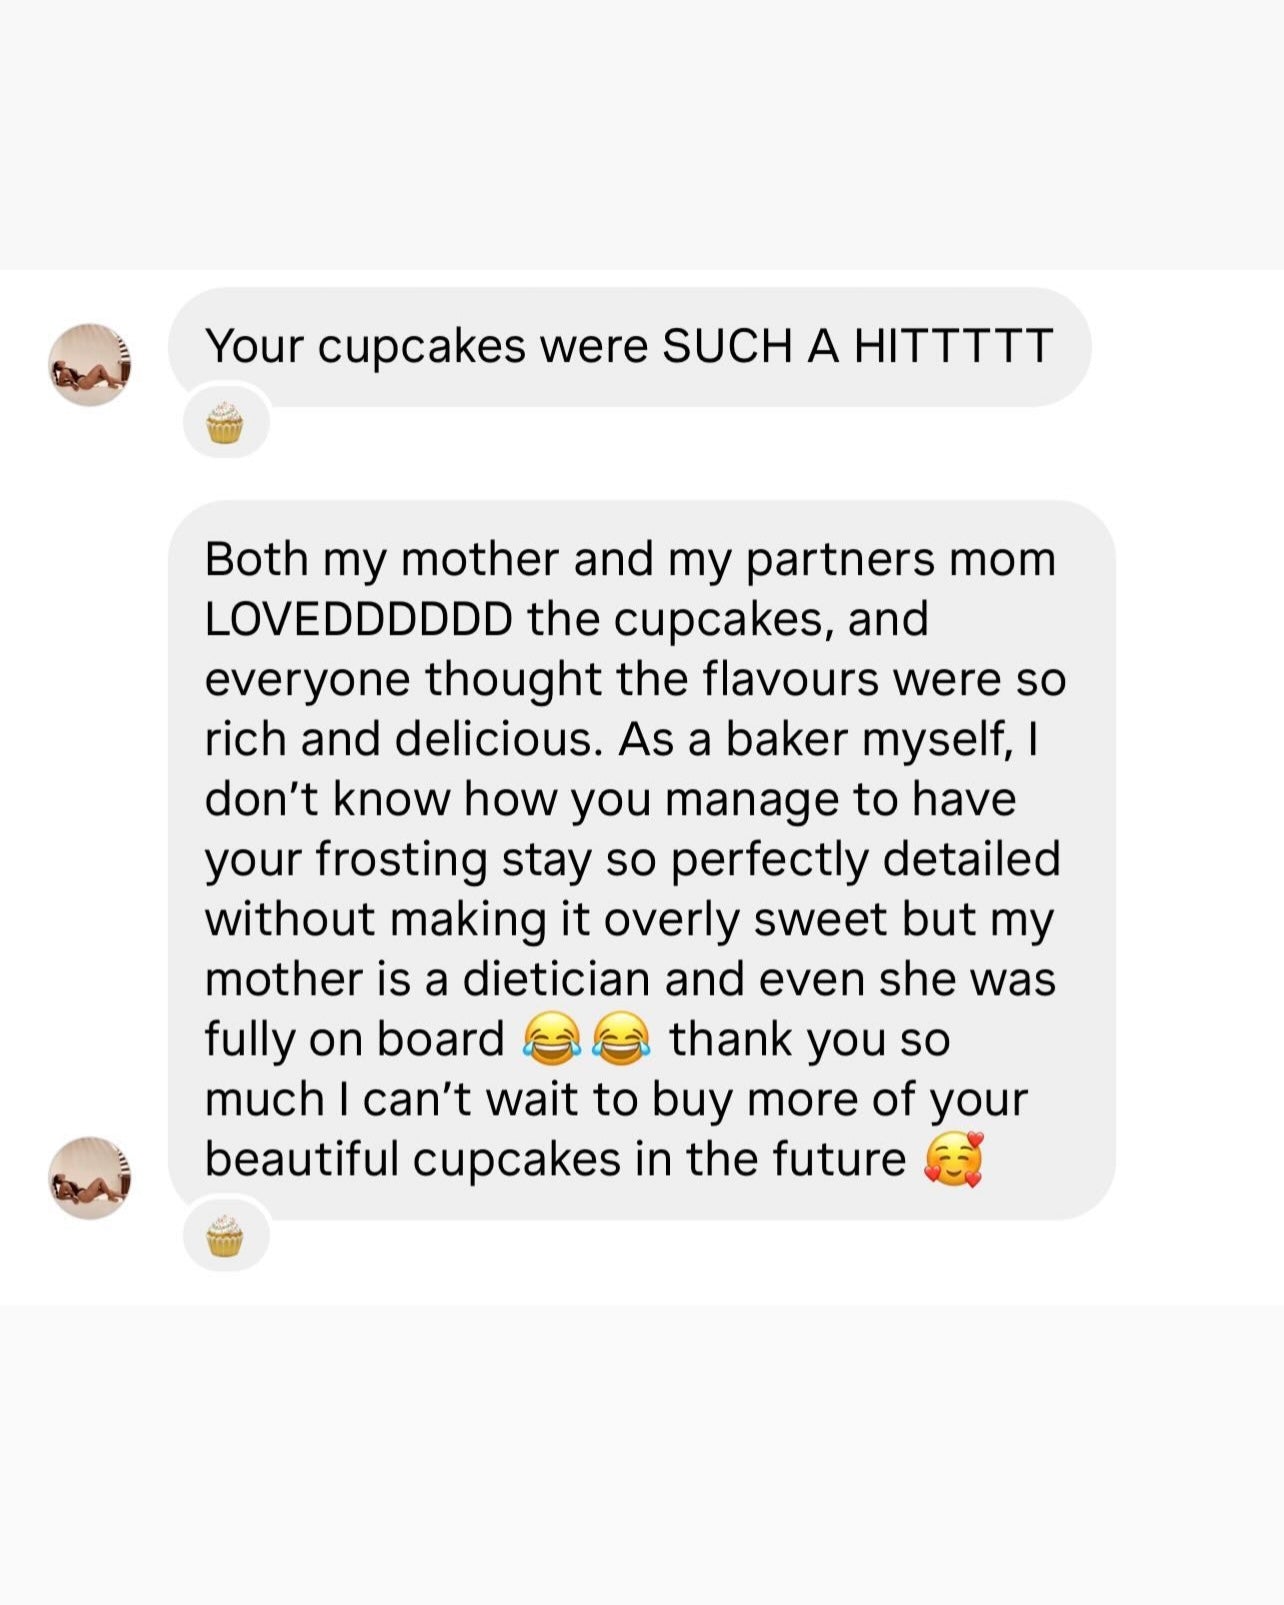Screen dimensions: 1284x1605
Task: Click the blank gray band below the messages
Action: 642,1455
